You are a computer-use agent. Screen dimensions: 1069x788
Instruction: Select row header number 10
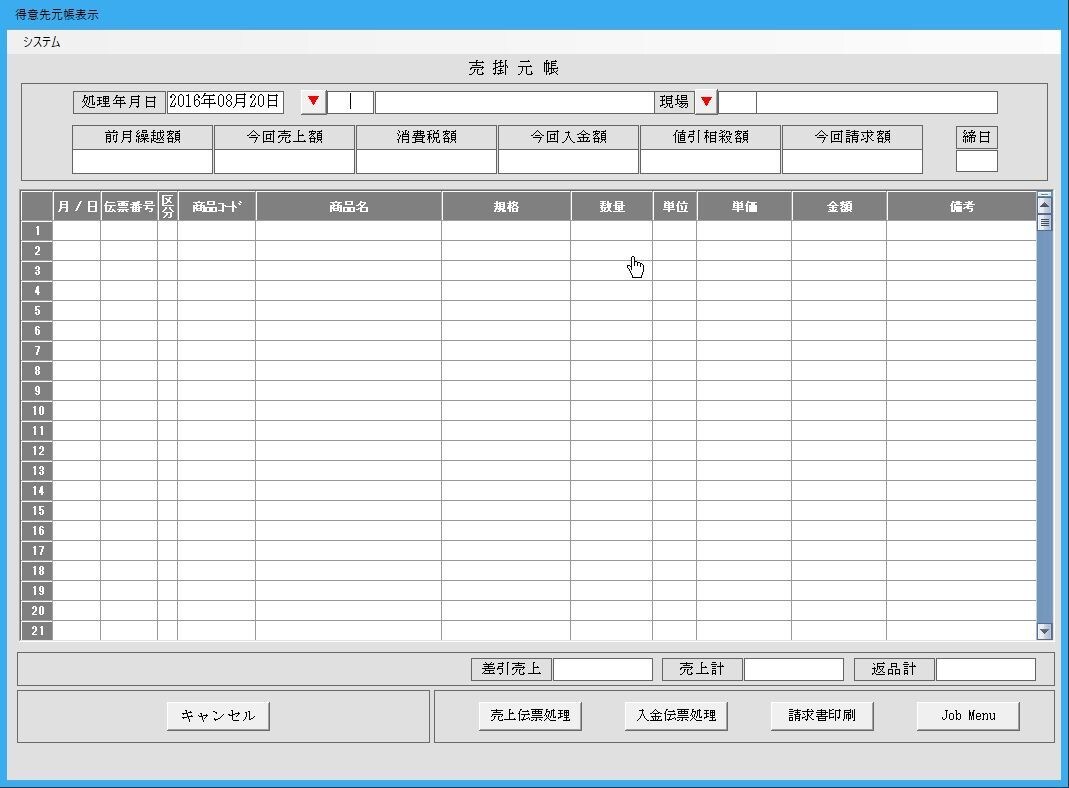[x=37, y=411]
